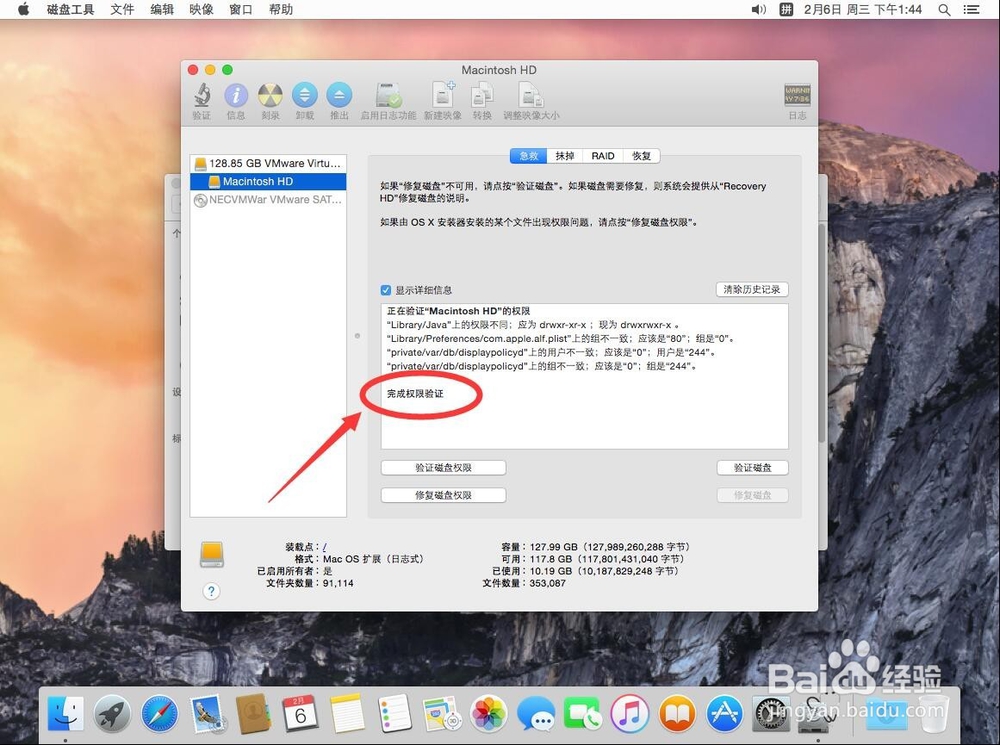Viewport: 1000px width, 745px height.
Task: Click the 新建映像 toolbar icon
Action: click(x=443, y=95)
